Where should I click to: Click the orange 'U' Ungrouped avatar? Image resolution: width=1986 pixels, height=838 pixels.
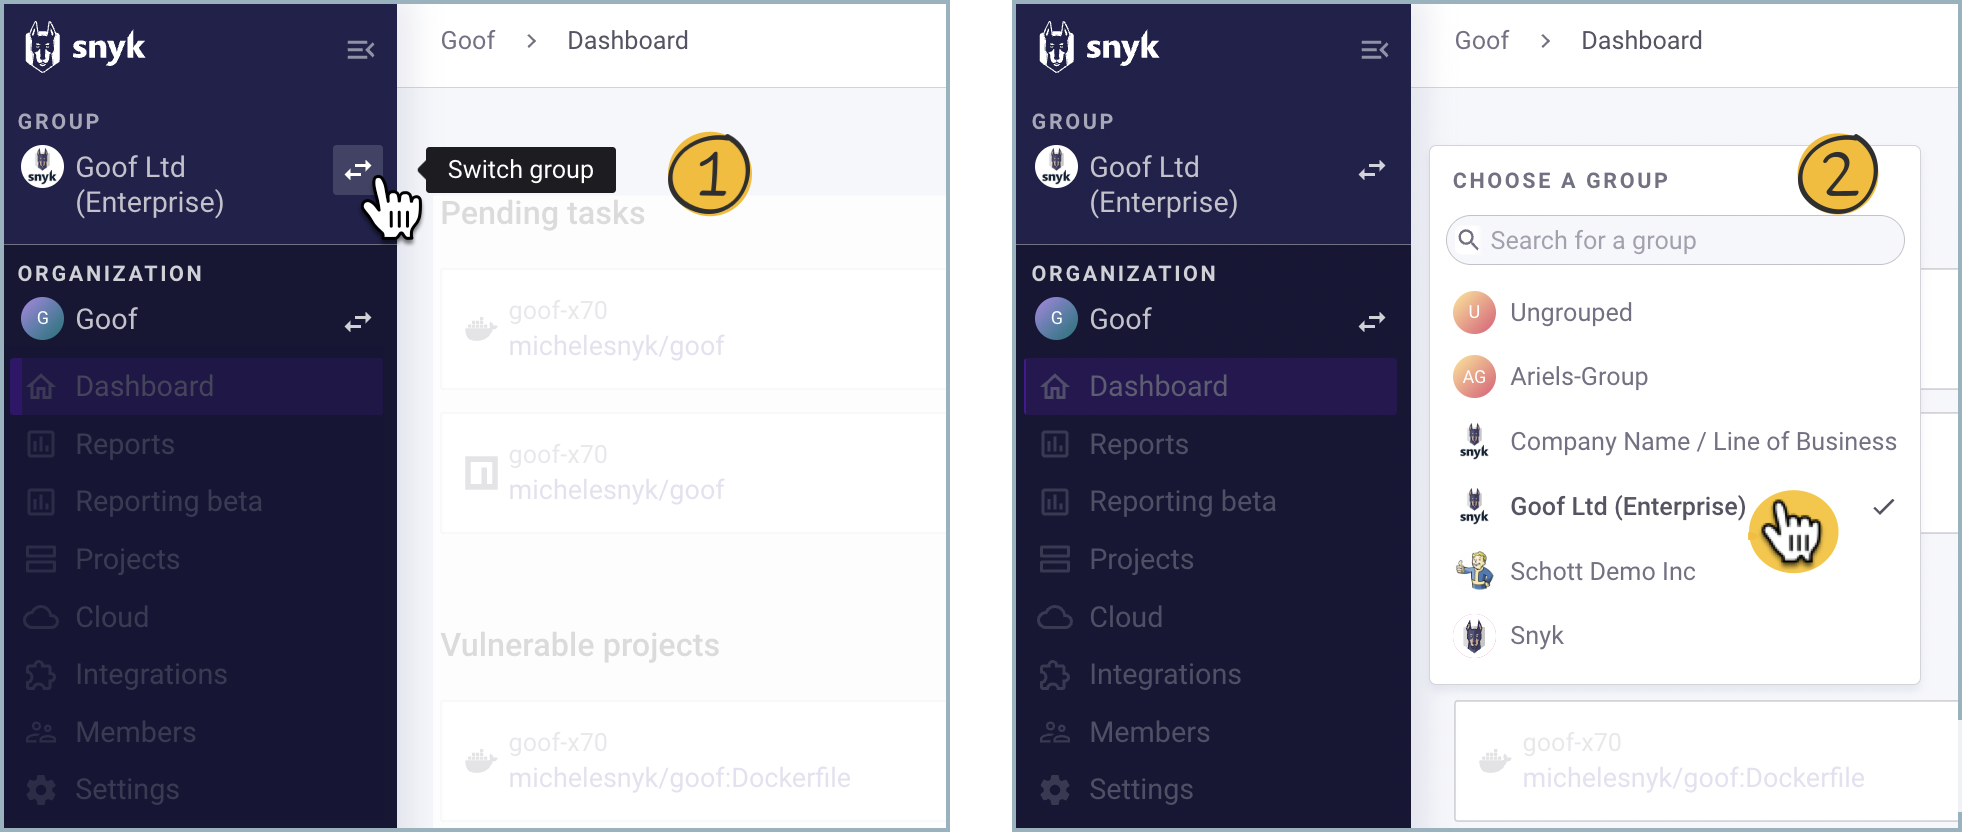coord(1474,313)
